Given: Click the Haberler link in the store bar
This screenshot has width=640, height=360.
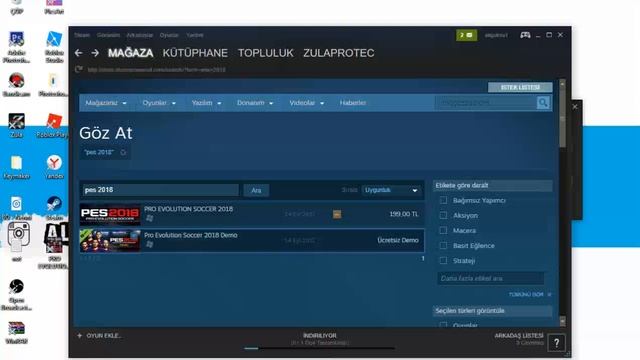Looking at the screenshot, I should [x=353, y=103].
